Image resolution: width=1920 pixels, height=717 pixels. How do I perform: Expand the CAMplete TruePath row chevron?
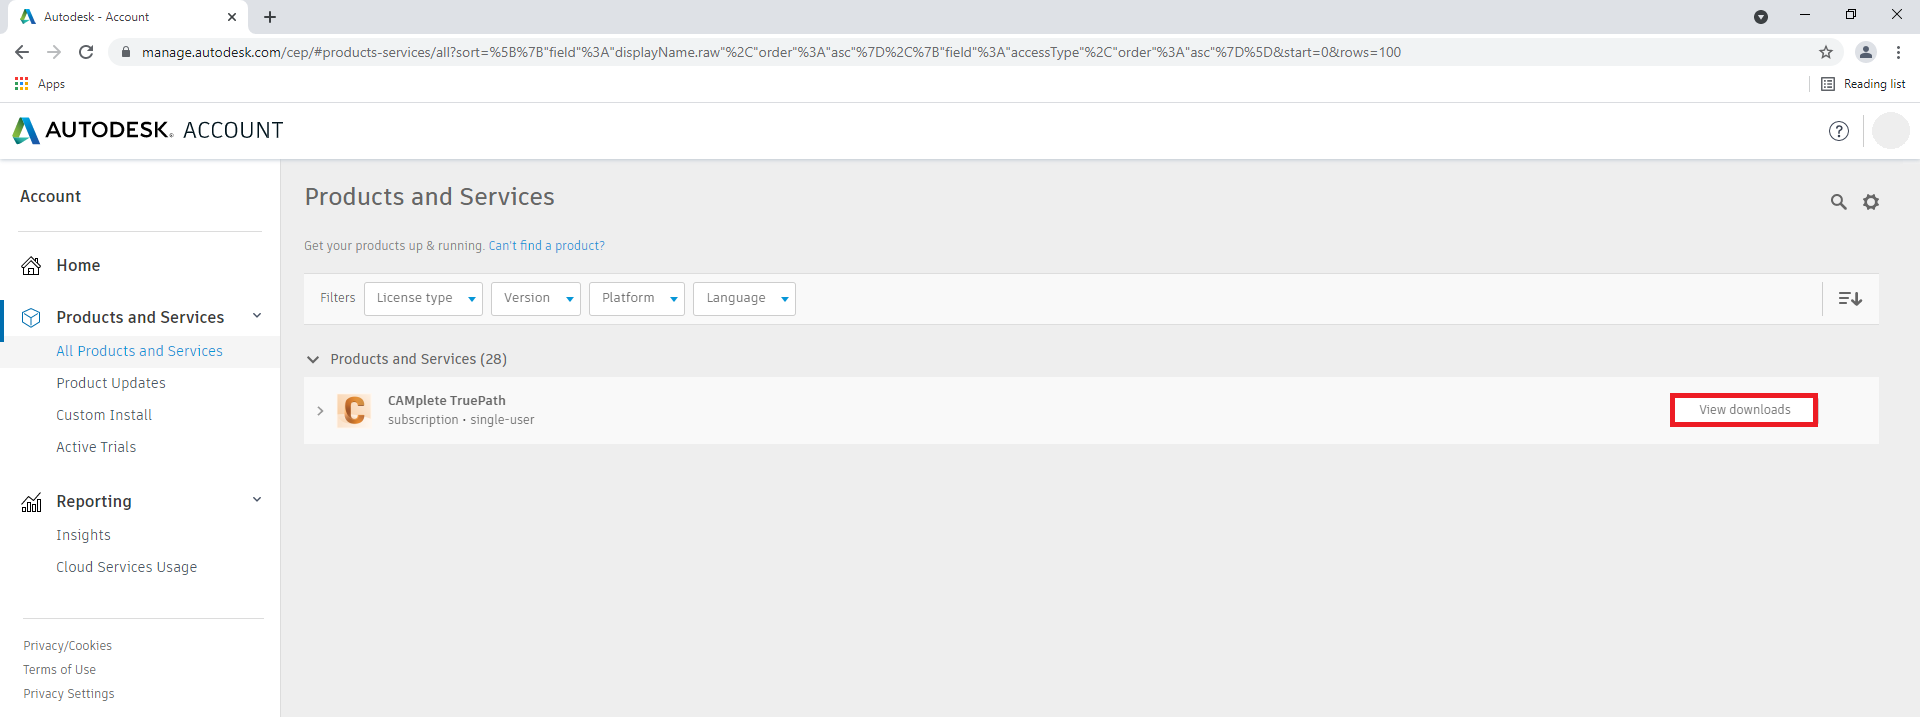[320, 411]
